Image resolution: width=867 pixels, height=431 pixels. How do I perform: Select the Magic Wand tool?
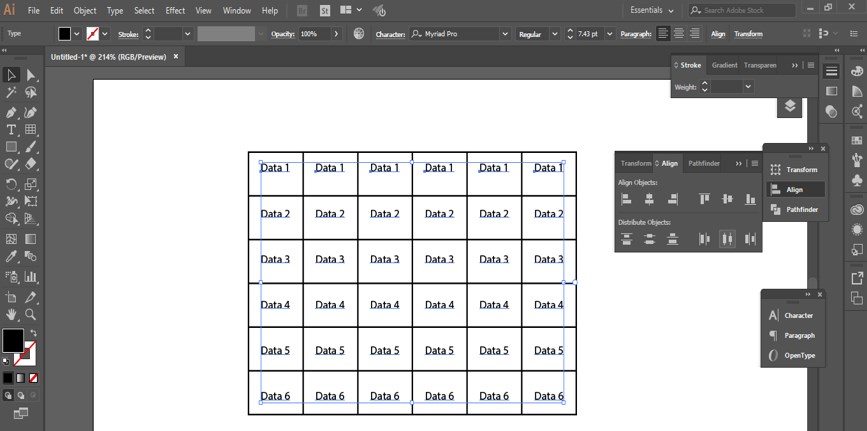click(11, 92)
